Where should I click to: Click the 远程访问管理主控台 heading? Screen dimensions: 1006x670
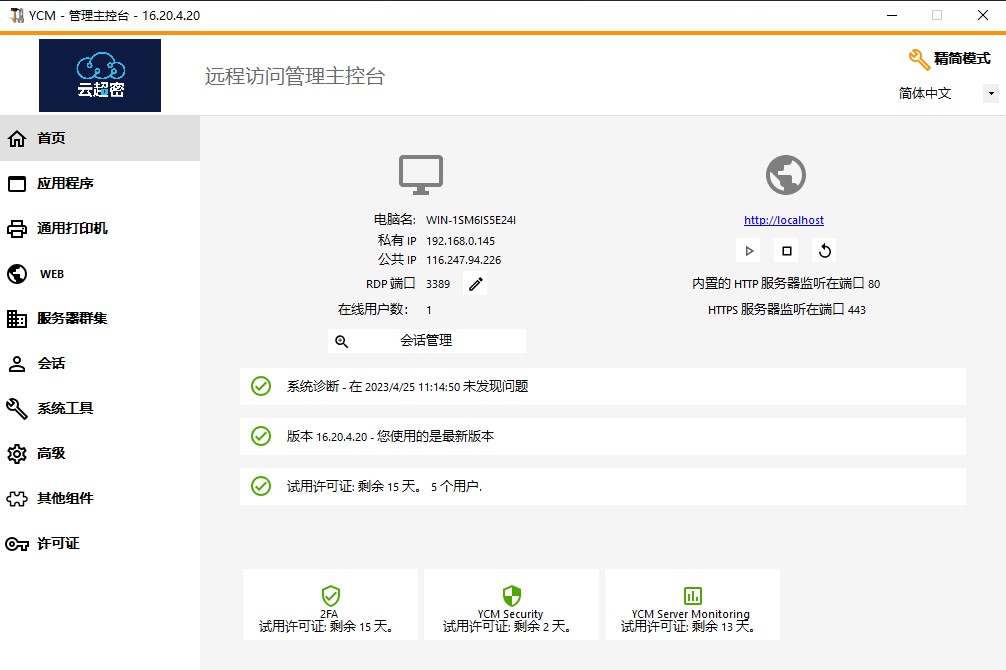click(x=295, y=76)
